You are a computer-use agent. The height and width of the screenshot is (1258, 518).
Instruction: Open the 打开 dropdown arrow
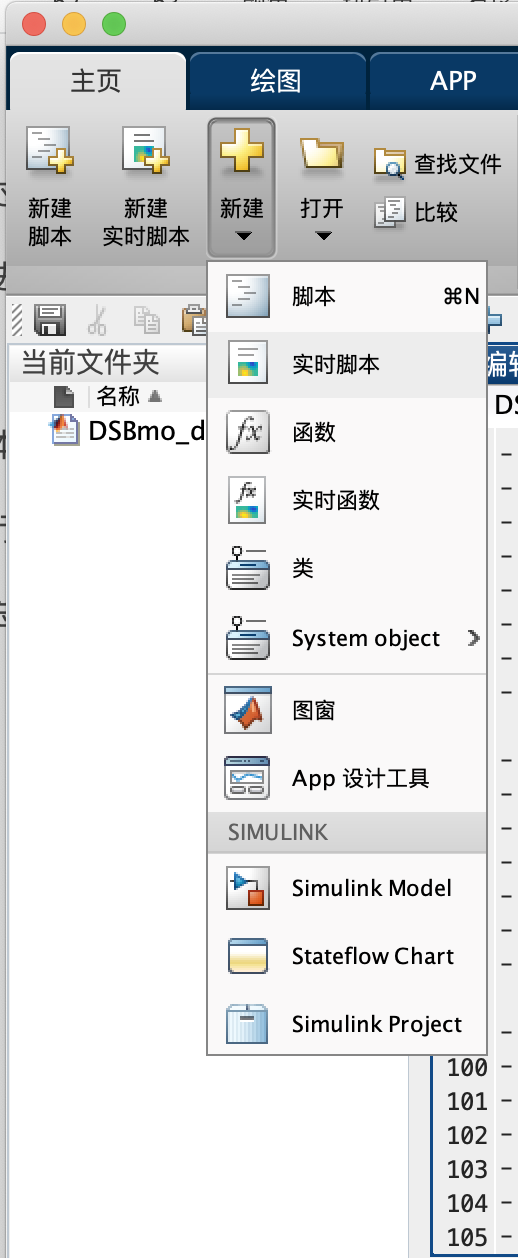(x=322, y=237)
